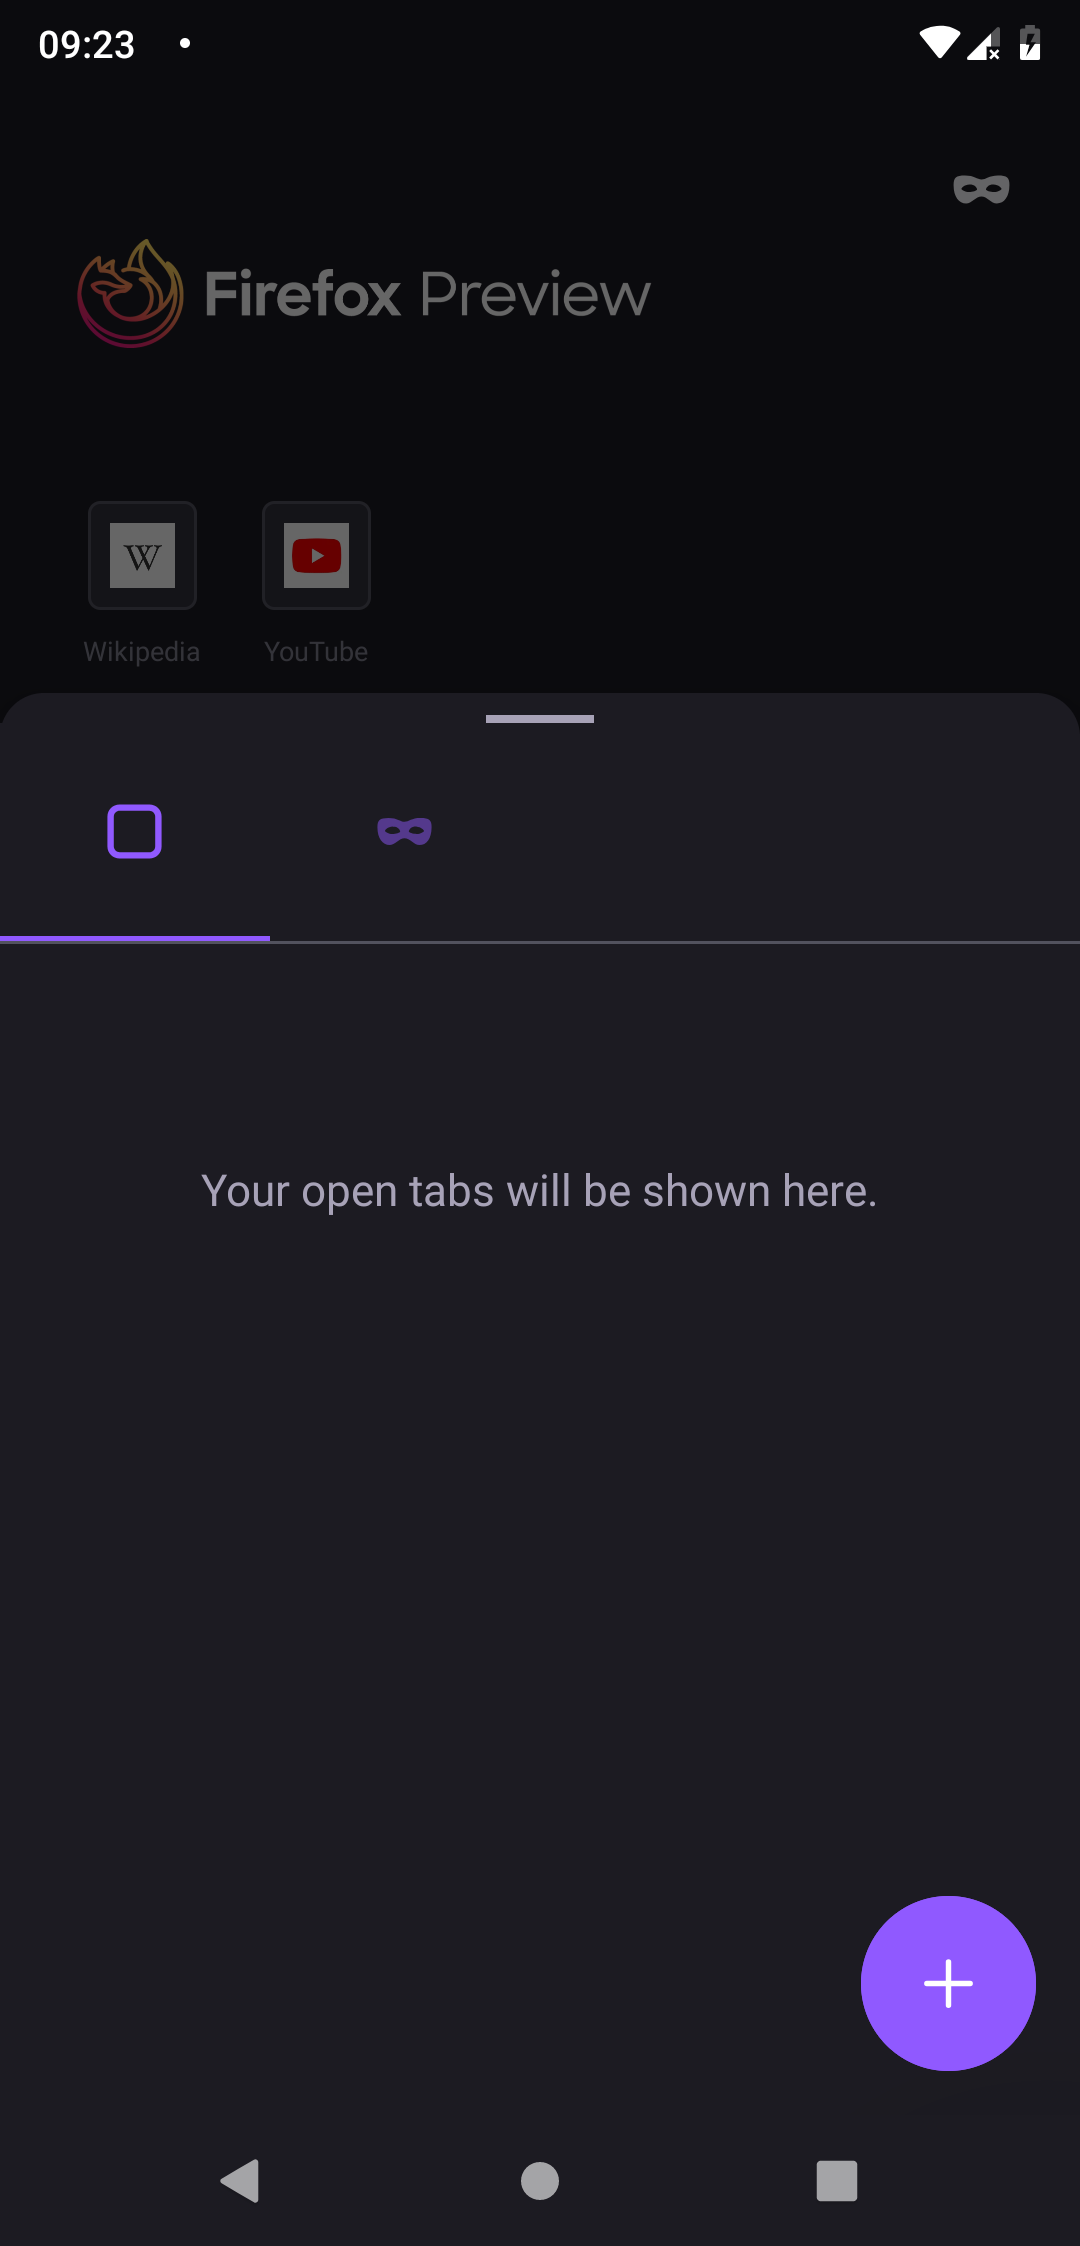Tap the Firefox Preview wordmark text

tap(427, 294)
